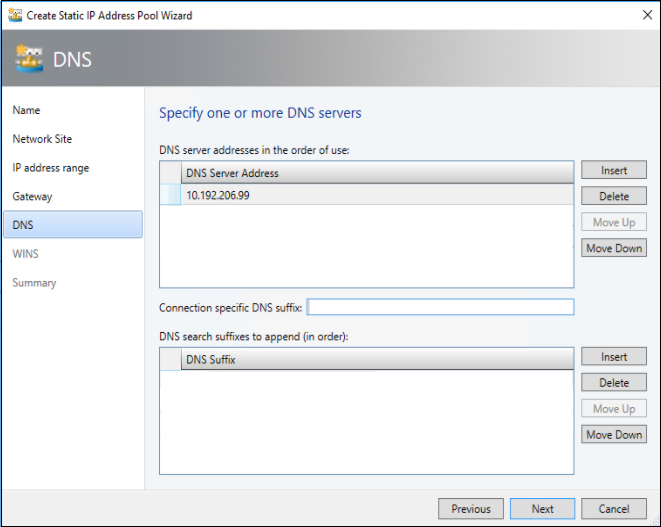Click the DNS Server Address column header
The image size is (661, 527).
coord(377,173)
